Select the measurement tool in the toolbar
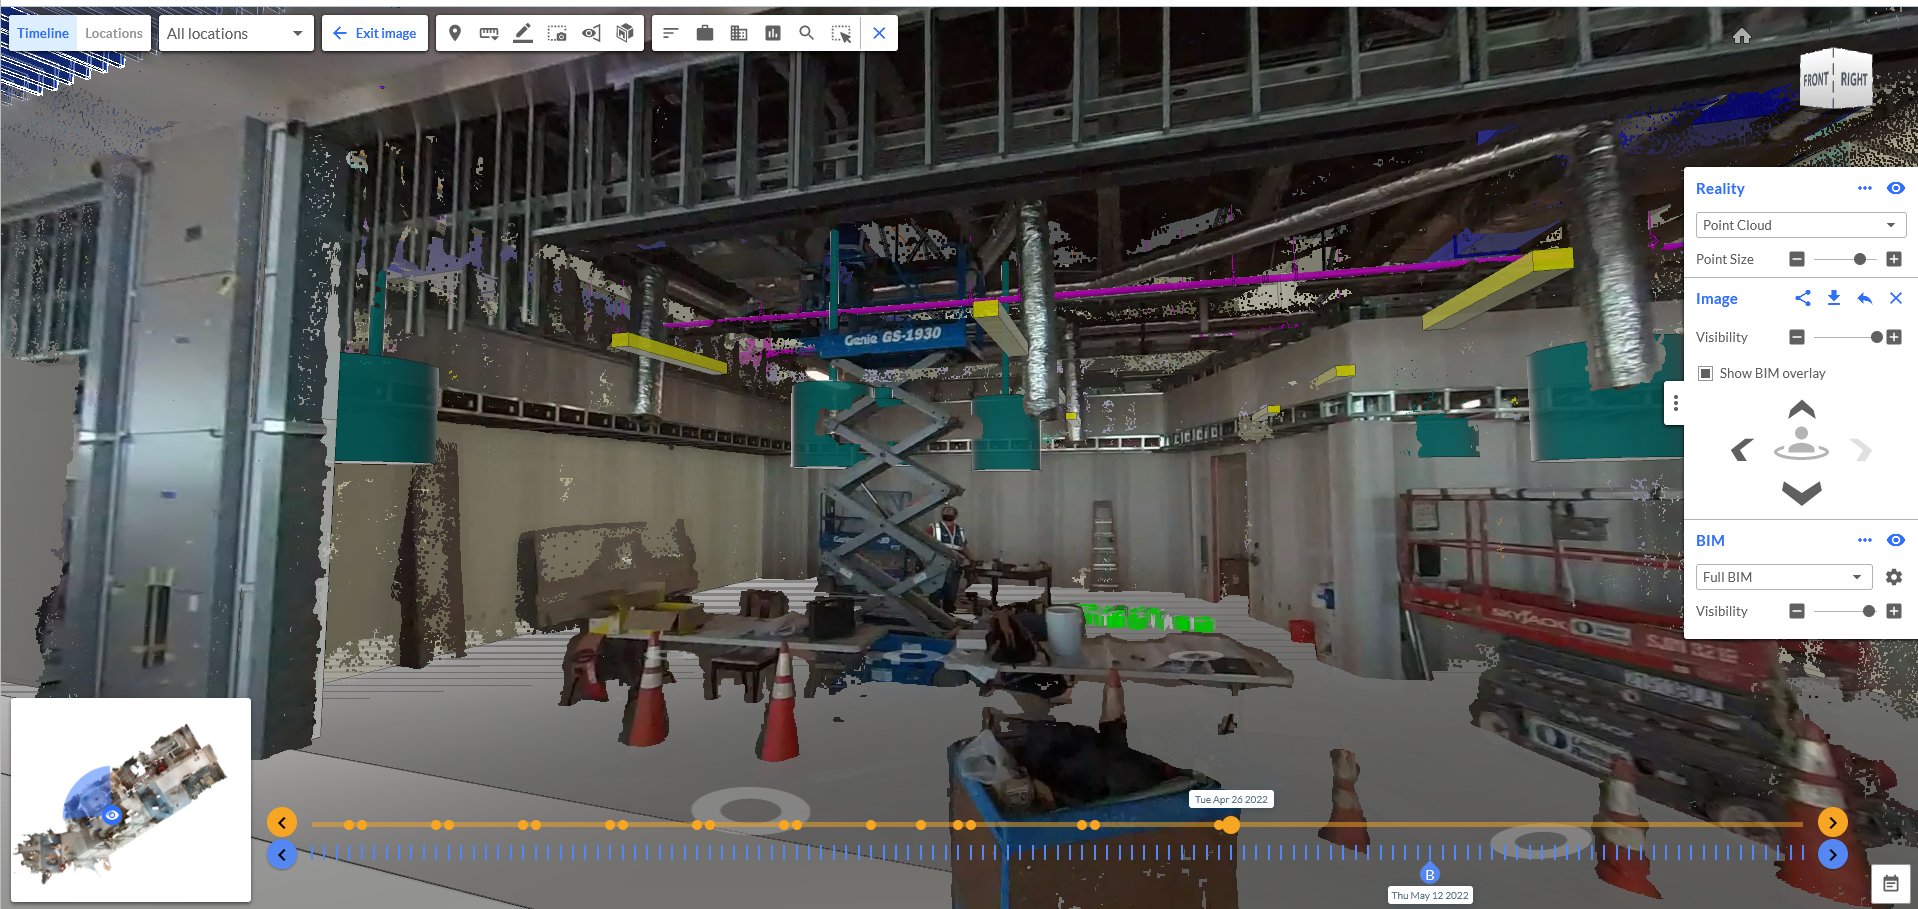Screen dimensions: 1918x909 [489, 32]
